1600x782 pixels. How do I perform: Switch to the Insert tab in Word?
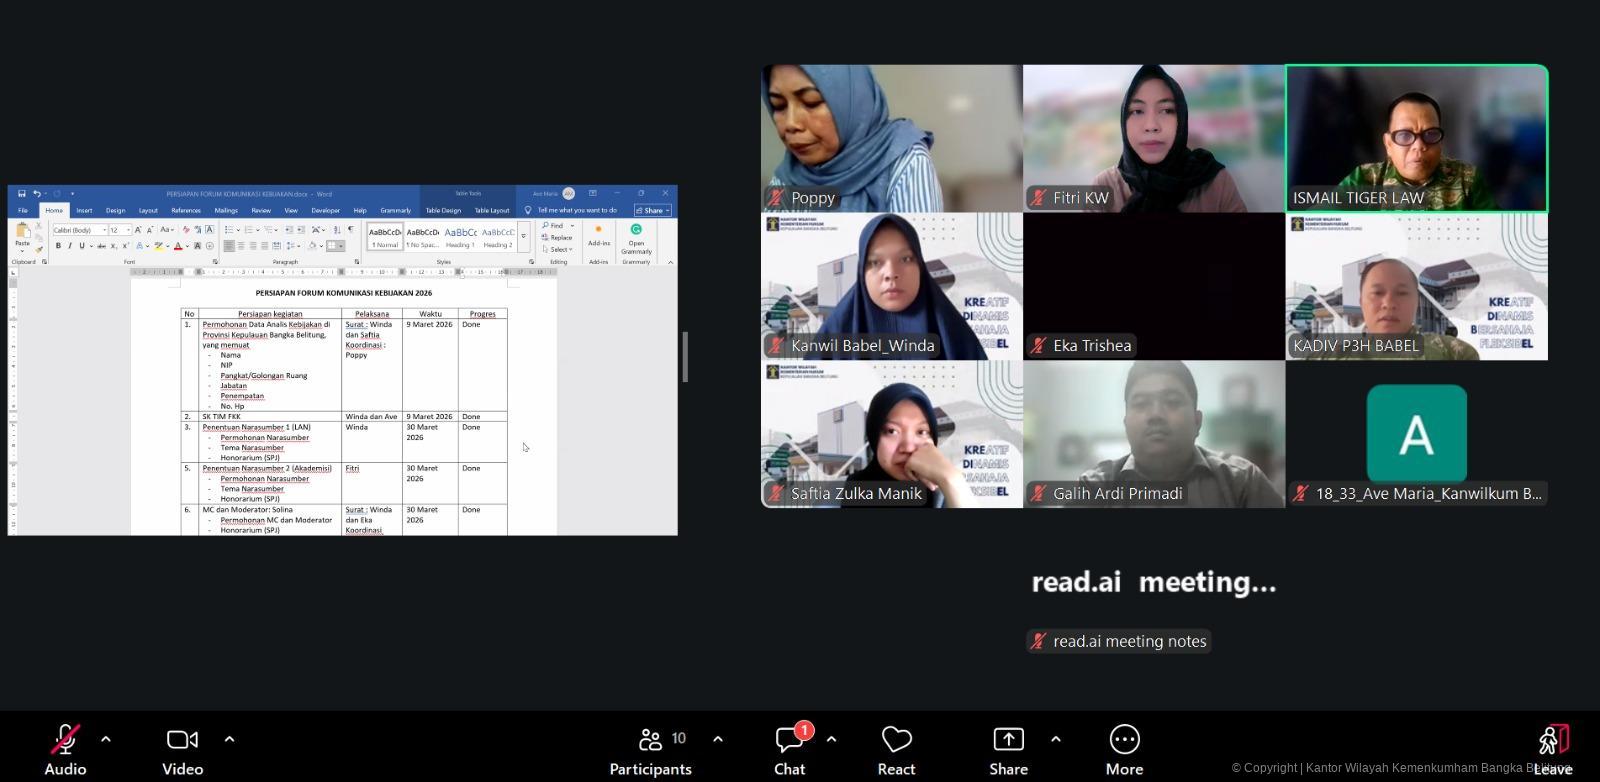pyautogui.click(x=84, y=210)
